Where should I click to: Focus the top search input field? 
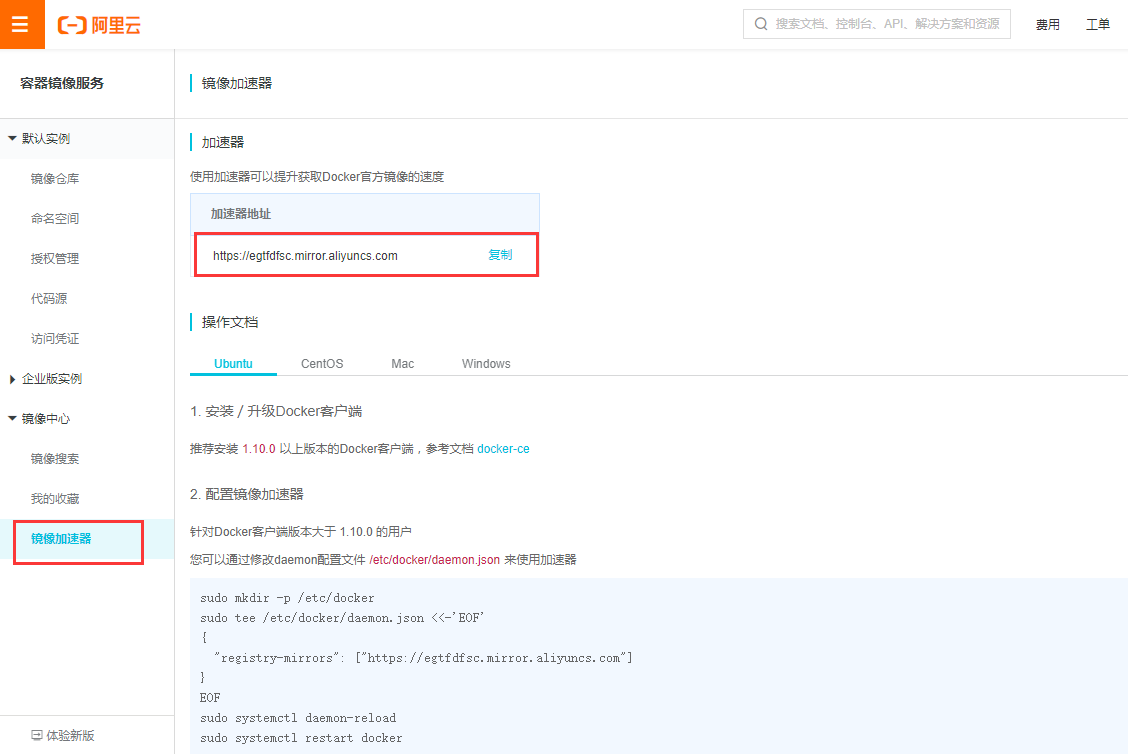(x=876, y=24)
